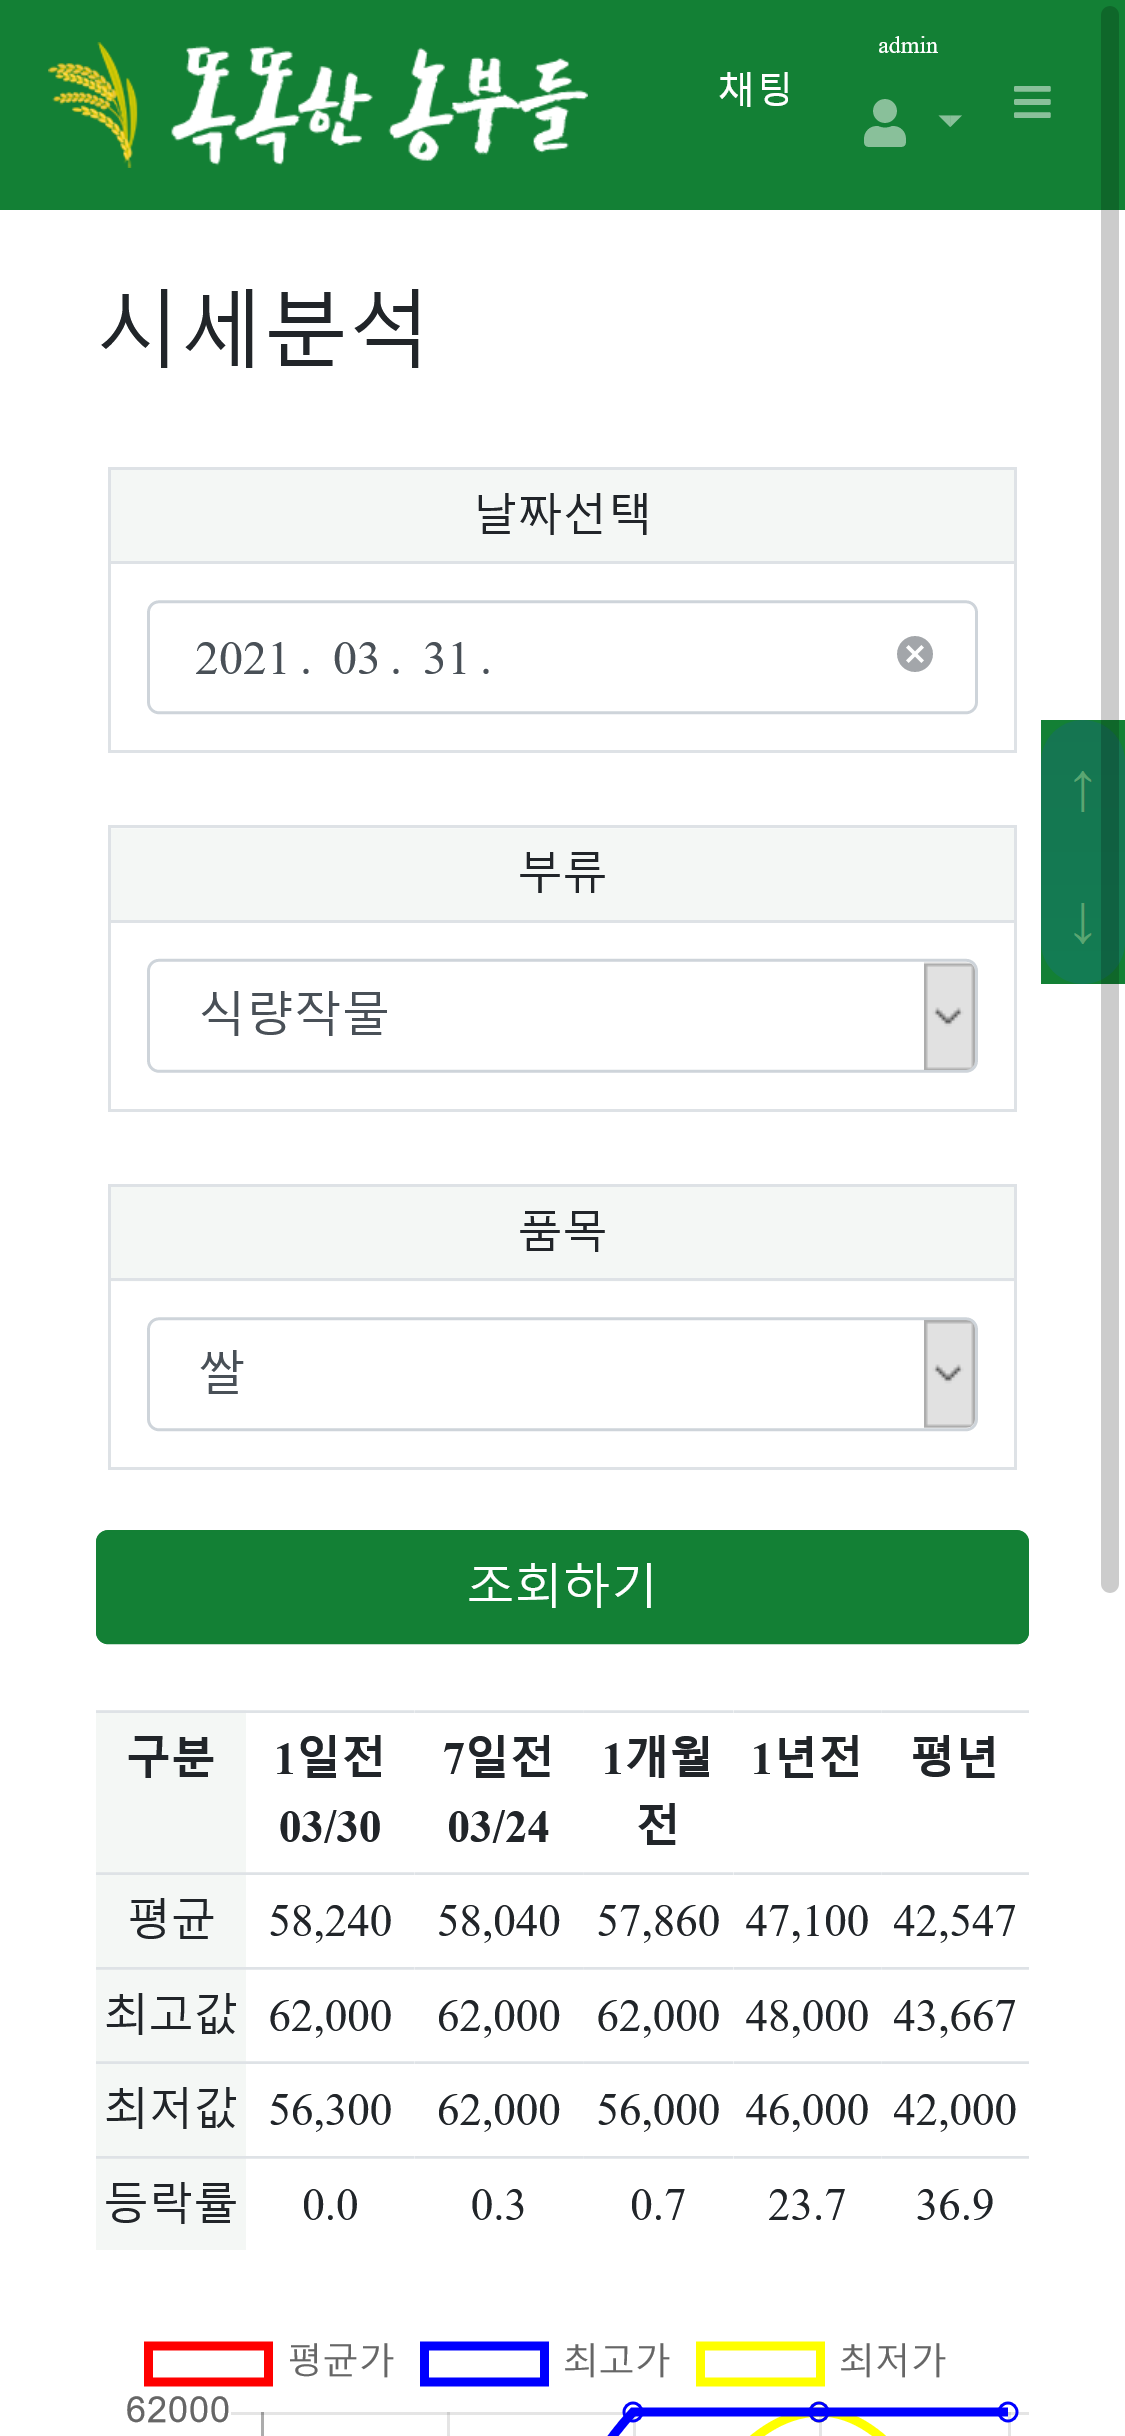Click the 1일전 03/30 column header

point(330,1791)
